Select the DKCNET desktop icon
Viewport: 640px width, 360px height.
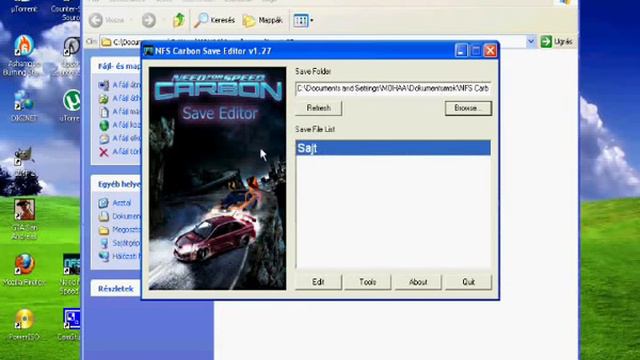point(24,106)
